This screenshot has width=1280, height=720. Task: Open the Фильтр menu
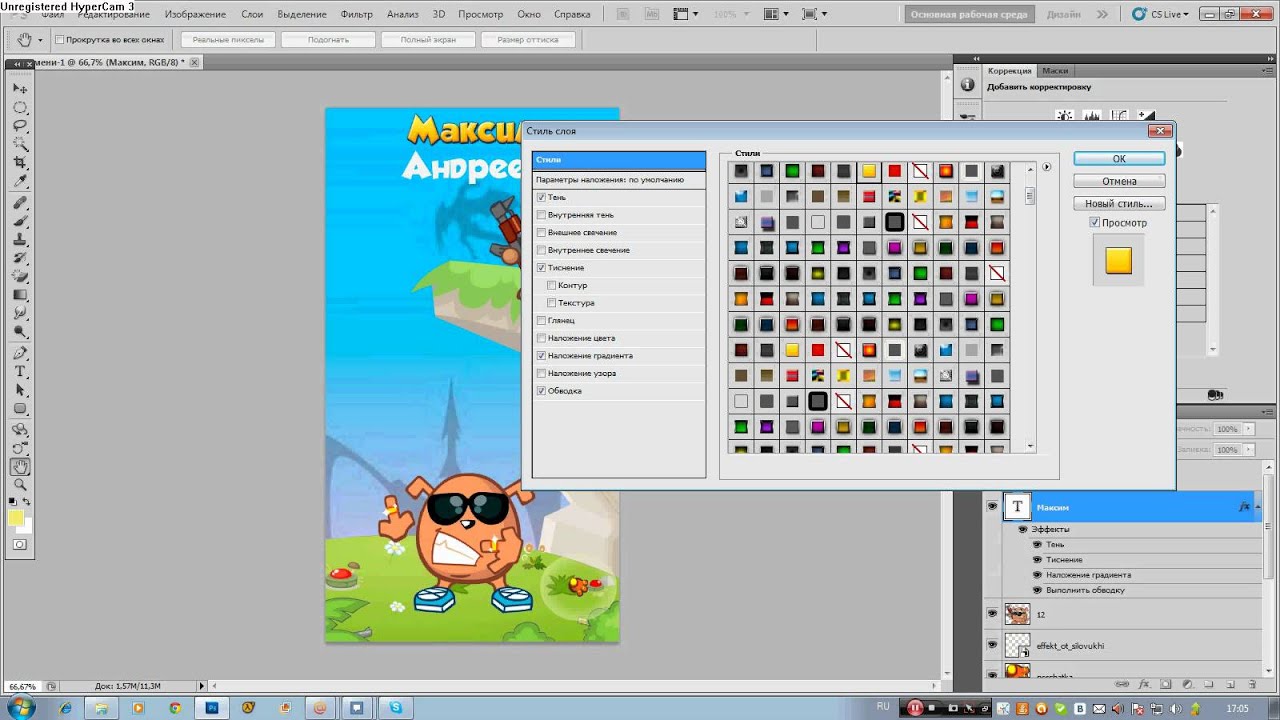pyautogui.click(x=357, y=14)
